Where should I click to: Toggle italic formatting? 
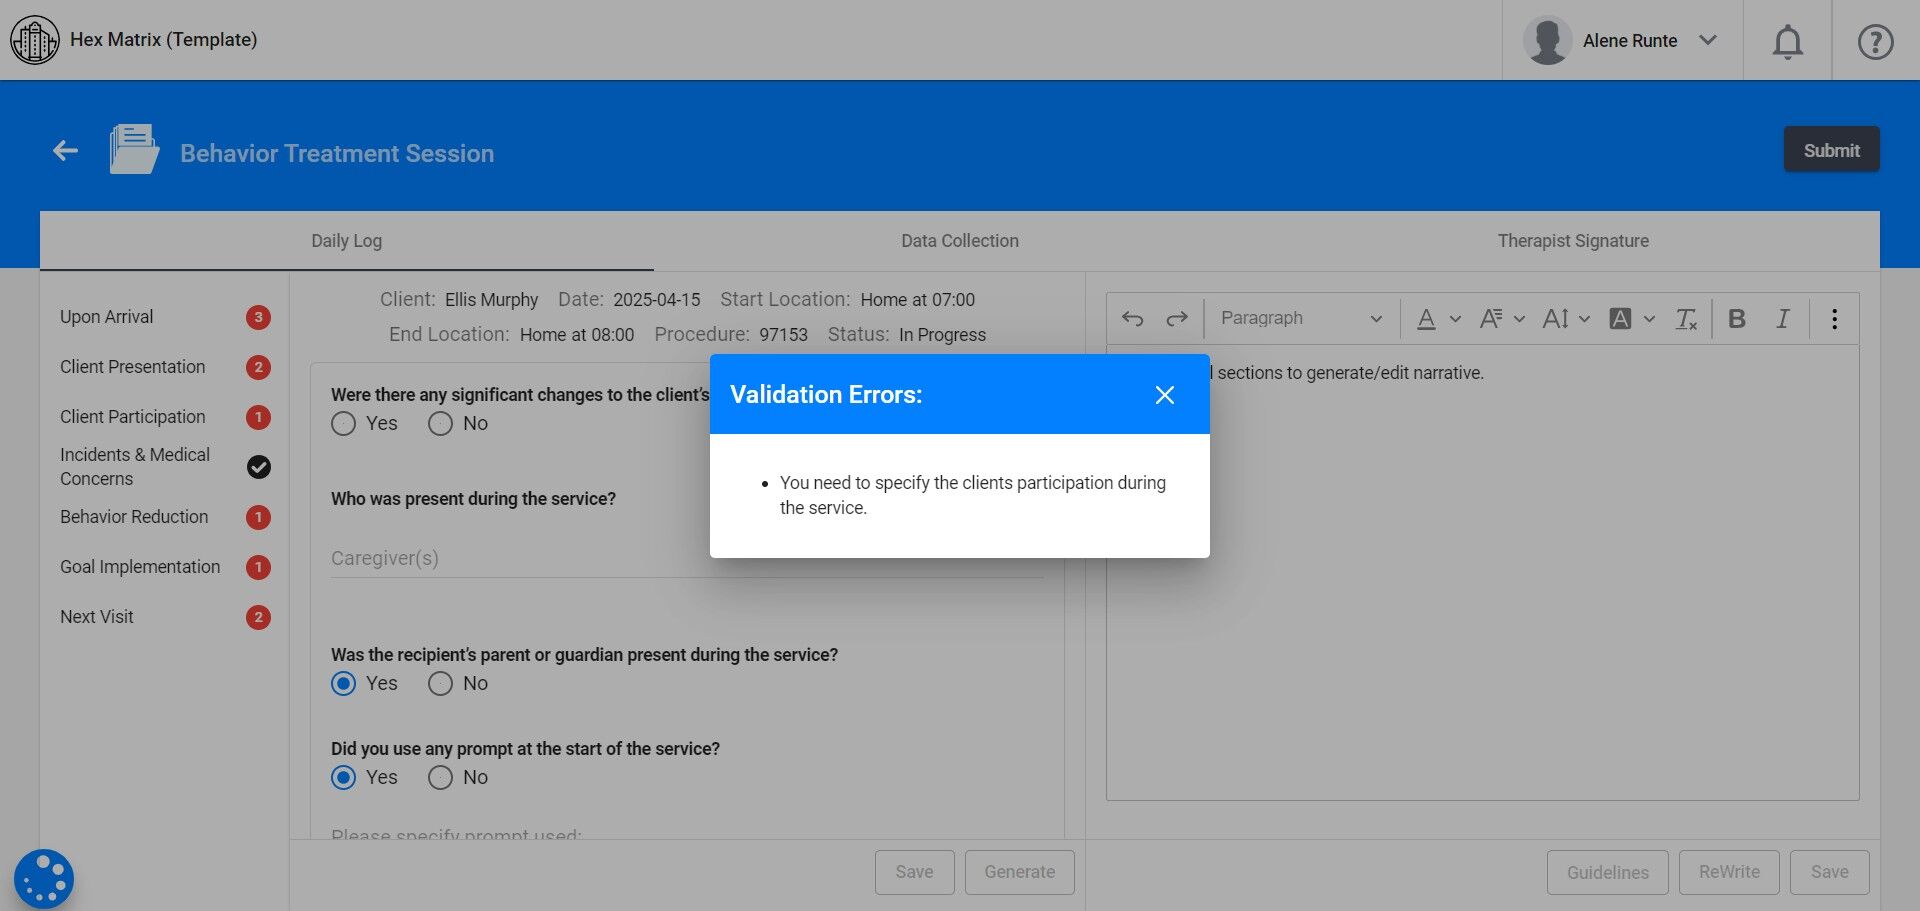click(x=1782, y=318)
